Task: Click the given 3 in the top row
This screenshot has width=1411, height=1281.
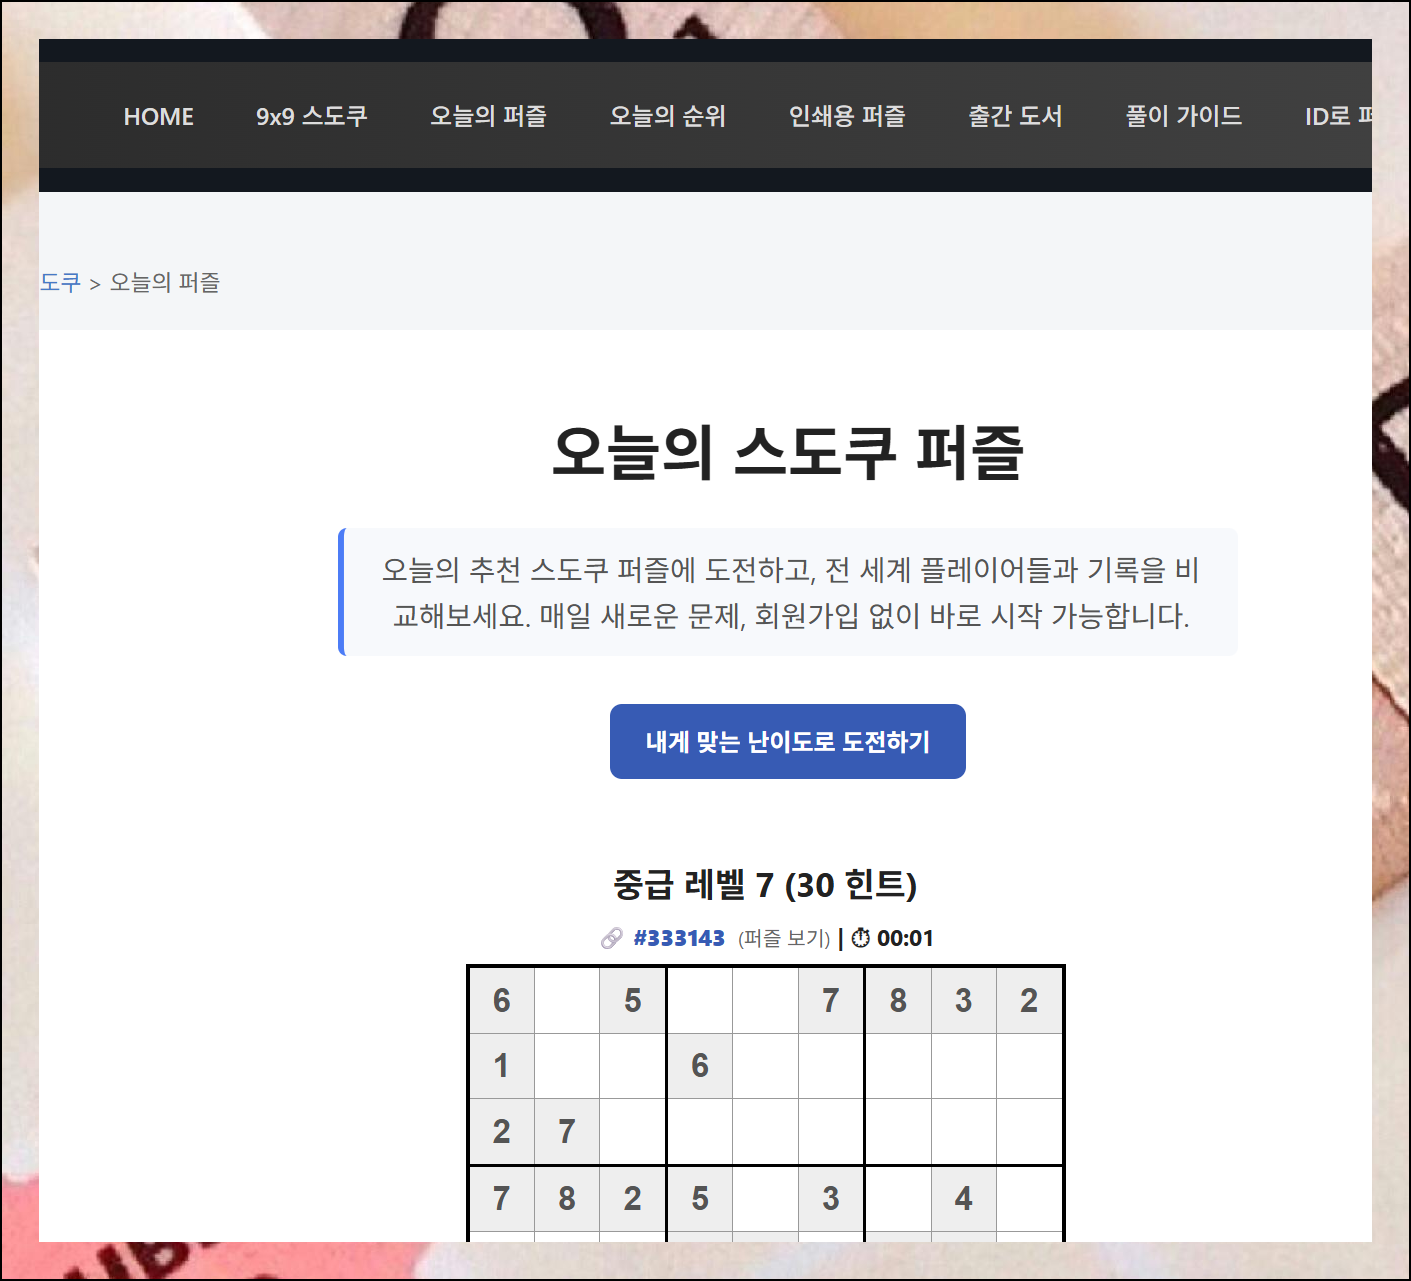Action: (964, 1000)
